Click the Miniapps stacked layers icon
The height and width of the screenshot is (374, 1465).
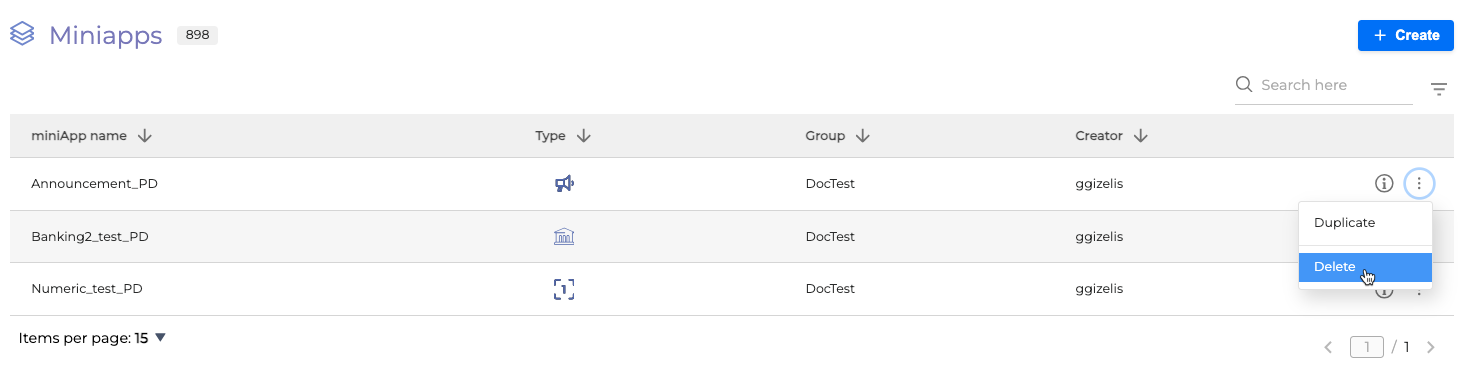tap(23, 35)
